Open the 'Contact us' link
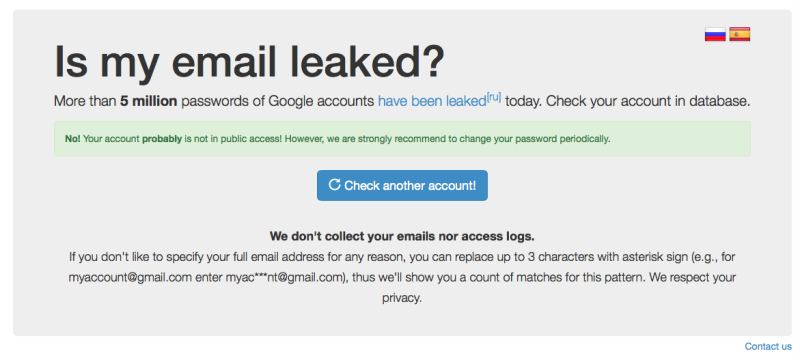The height and width of the screenshot is (360, 800). pos(768,346)
